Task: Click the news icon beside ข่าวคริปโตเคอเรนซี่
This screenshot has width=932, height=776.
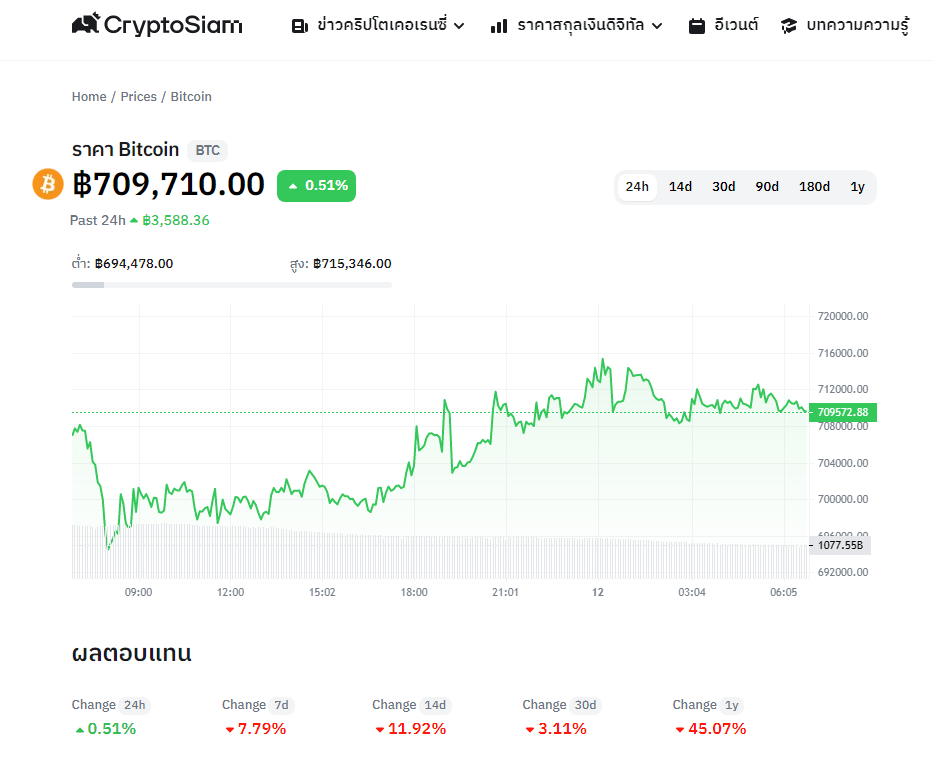Action: [300, 26]
